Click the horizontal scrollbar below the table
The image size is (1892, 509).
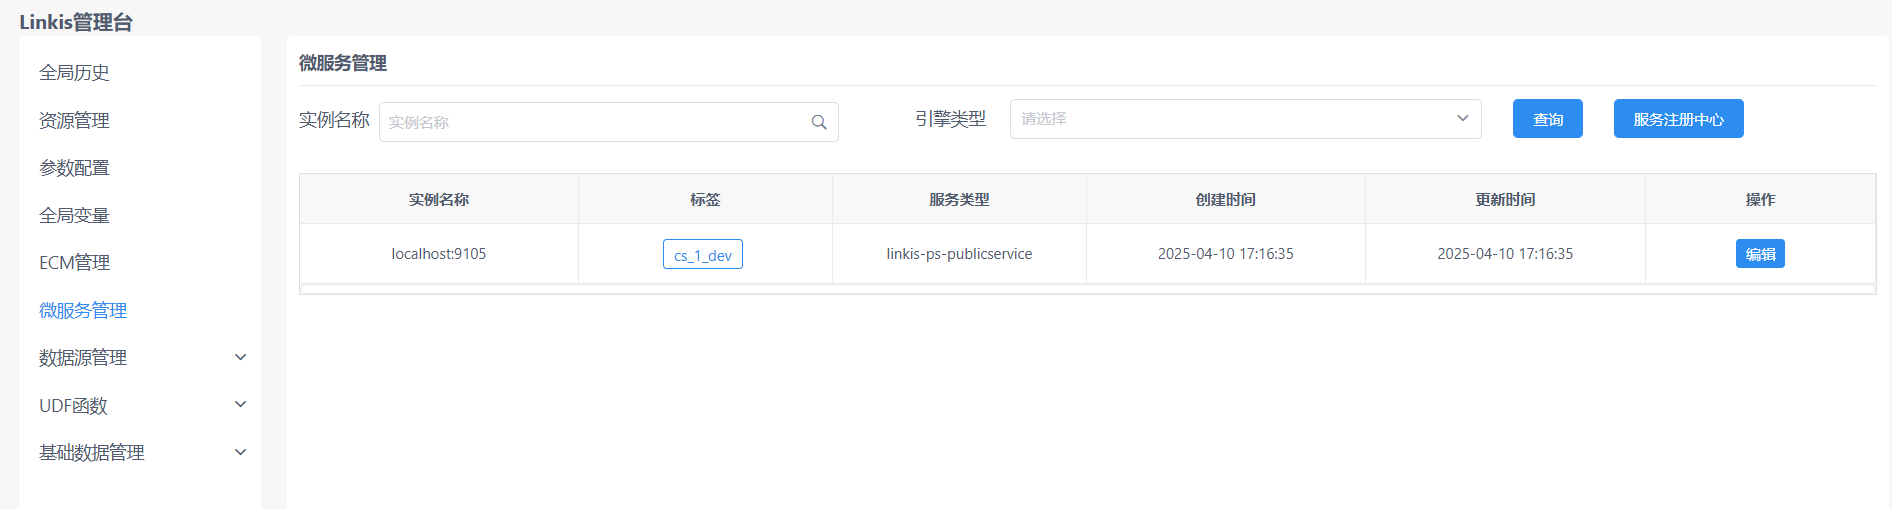1087,289
